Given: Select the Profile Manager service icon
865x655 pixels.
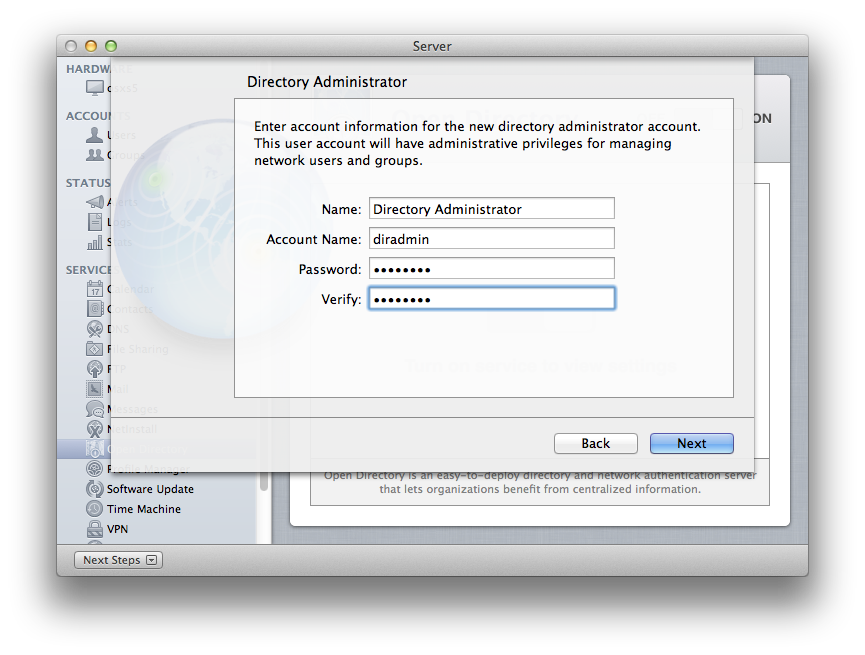Looking at the screenshot, I should coord(95,468).
